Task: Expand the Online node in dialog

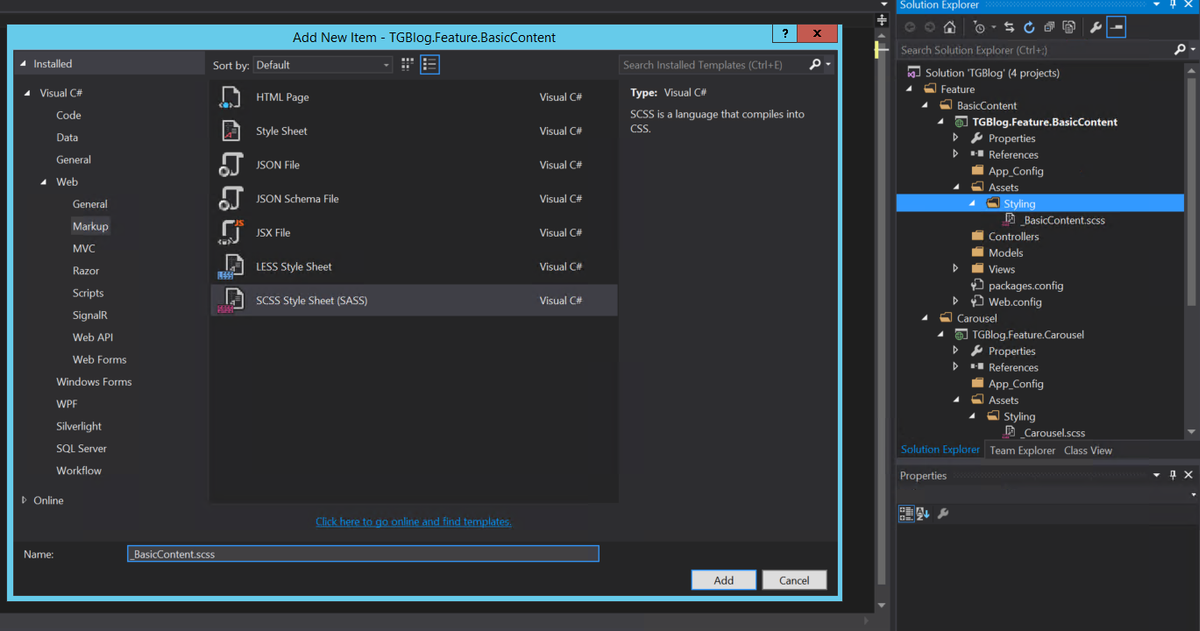Action: 24,500
